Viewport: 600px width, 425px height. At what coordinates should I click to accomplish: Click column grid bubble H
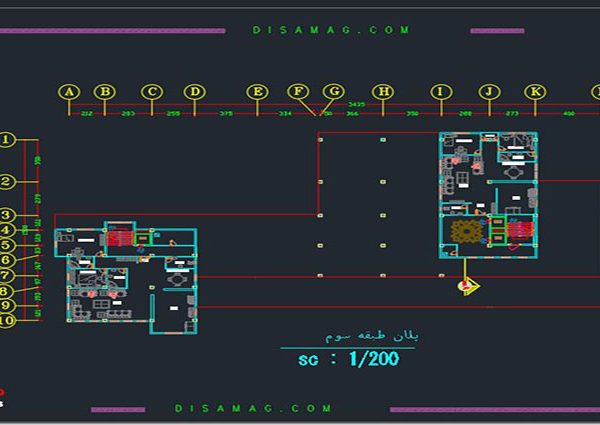click(383, 92)
